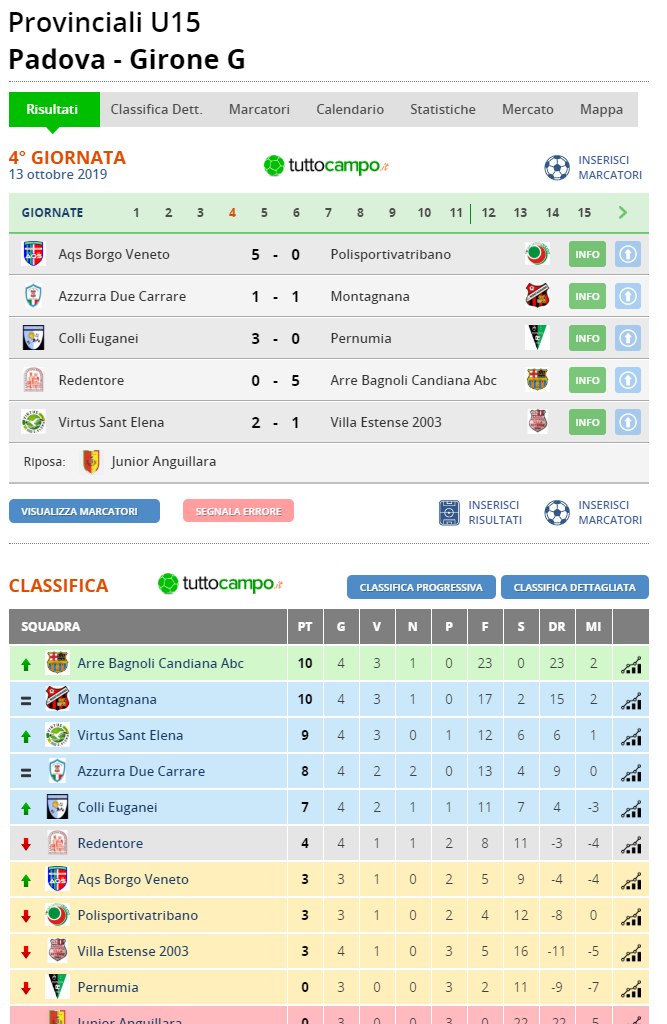667x1024 pixels.
Task: Click Polisportivatribano team crest in results
Action: 537,254
